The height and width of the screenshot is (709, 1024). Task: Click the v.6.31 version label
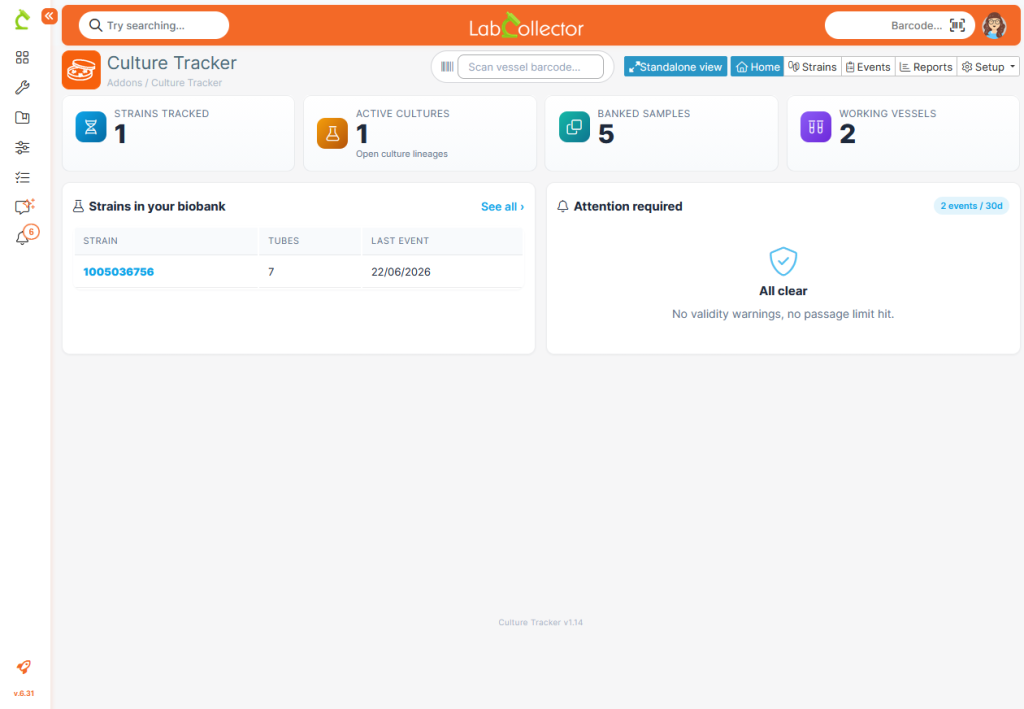24,693
